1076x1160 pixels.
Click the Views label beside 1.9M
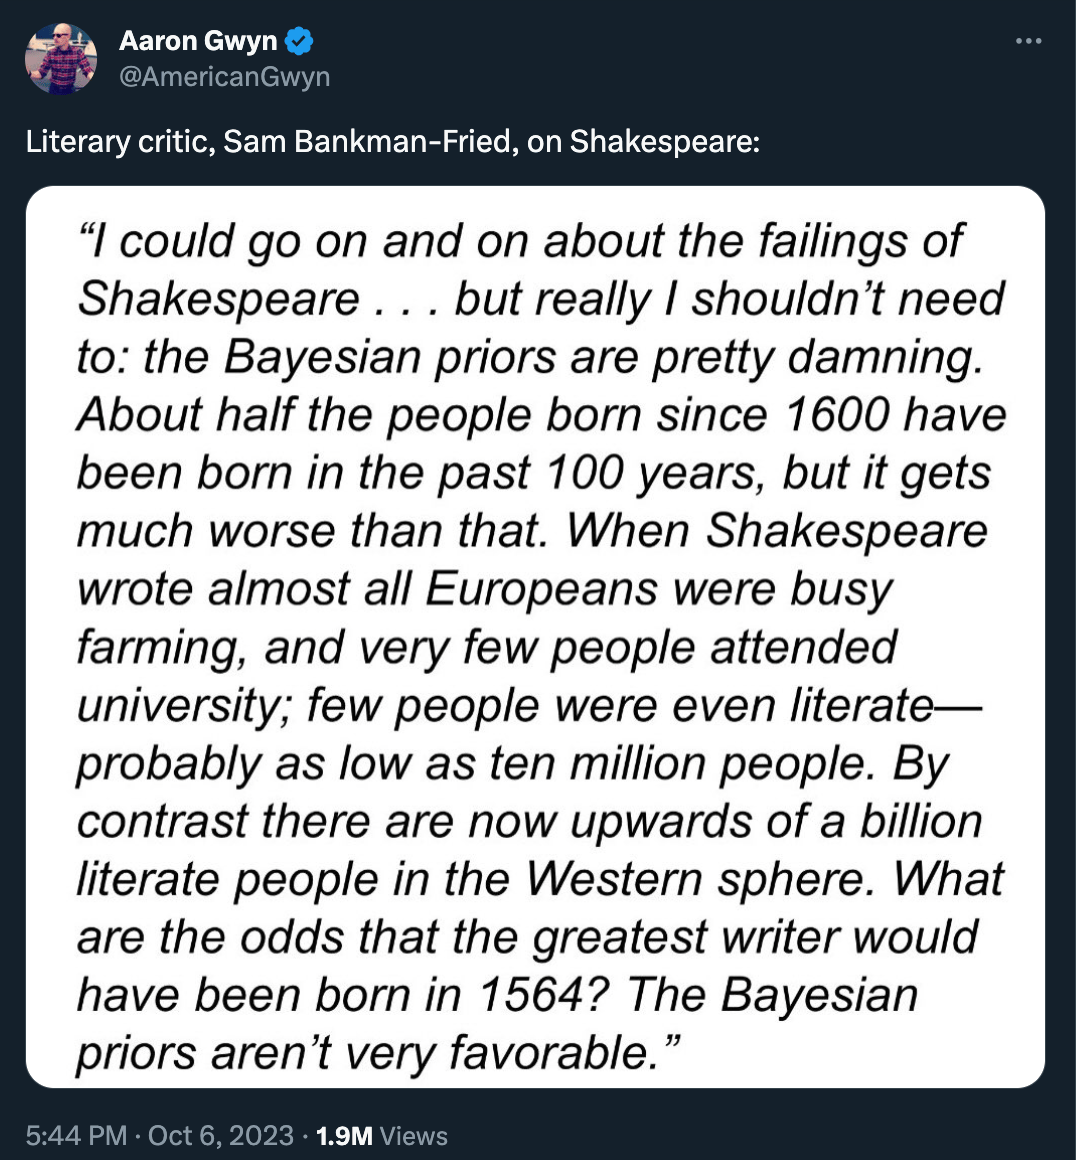pos(413,1136)
